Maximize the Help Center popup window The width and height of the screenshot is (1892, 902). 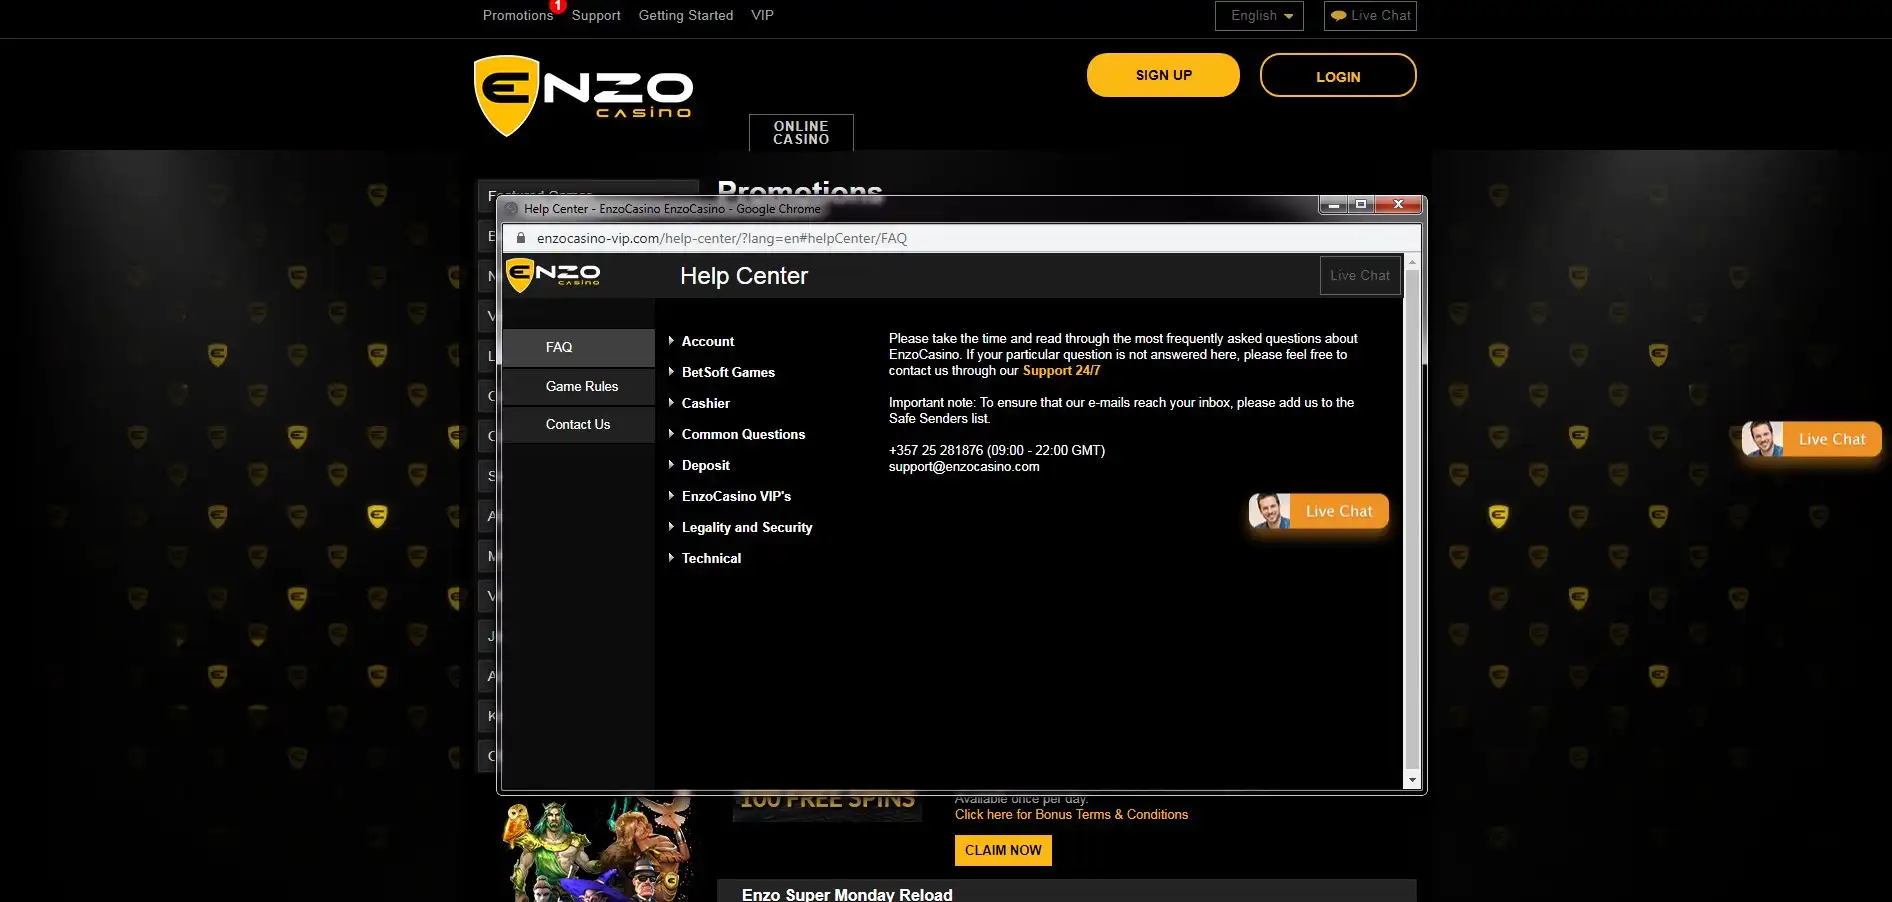[x=1360, y=205]
